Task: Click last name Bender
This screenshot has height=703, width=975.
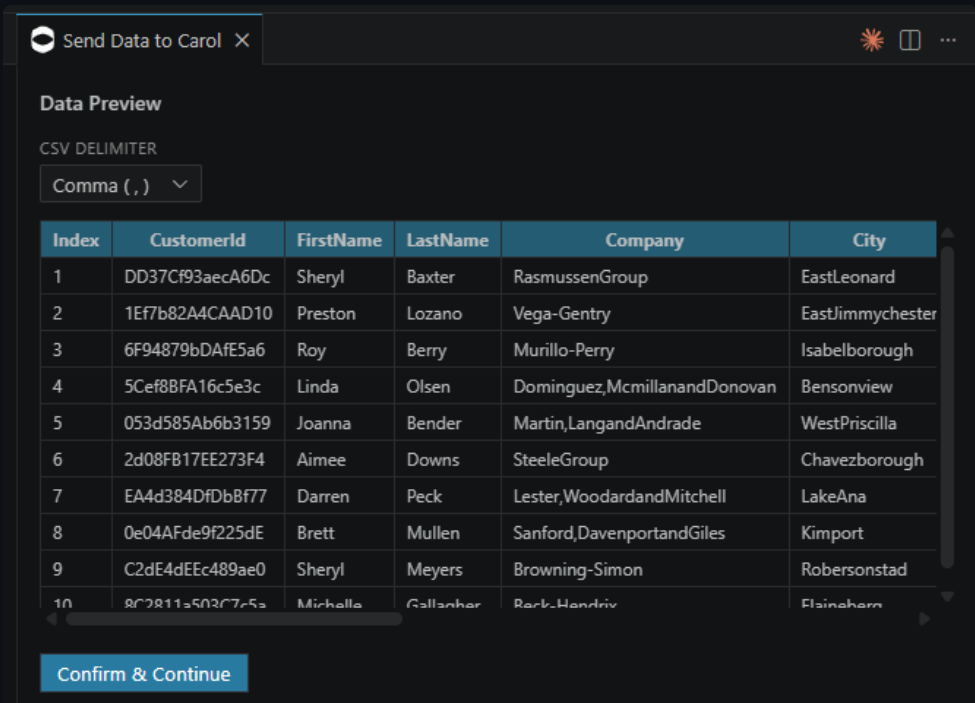Action: click(x=434, y=423)
